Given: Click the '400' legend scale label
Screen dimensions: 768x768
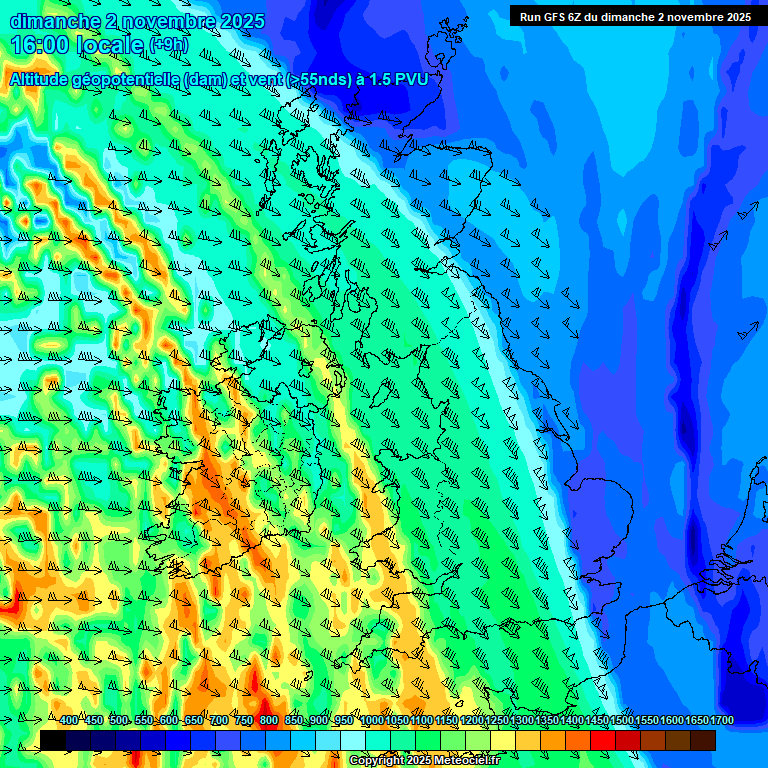Looking at the screenshot, I should pos(68,721).
